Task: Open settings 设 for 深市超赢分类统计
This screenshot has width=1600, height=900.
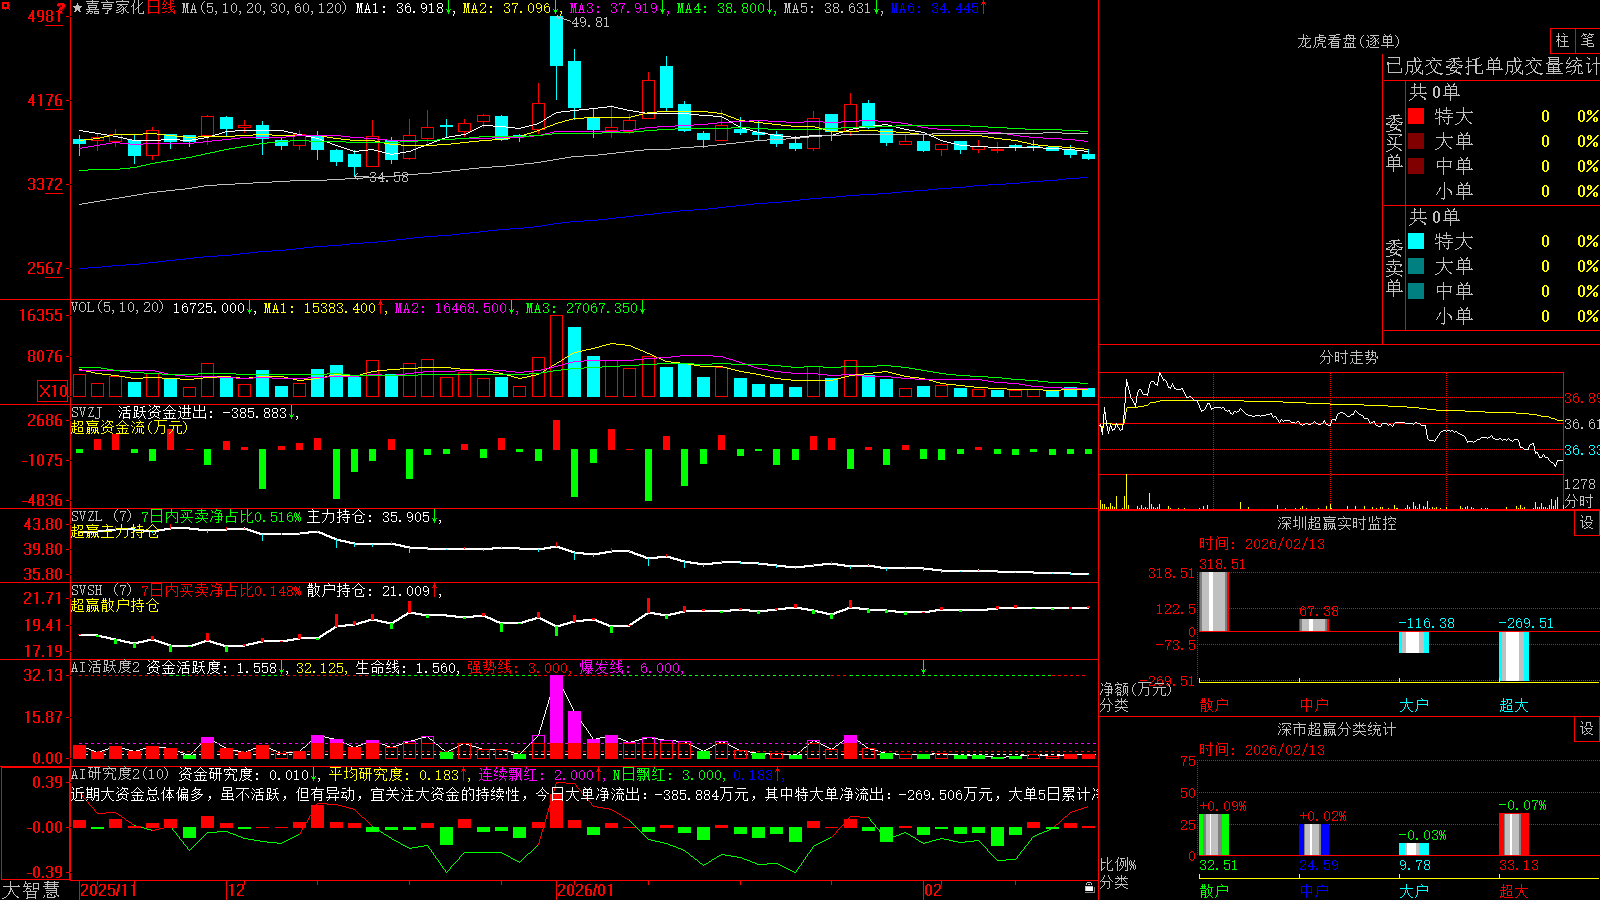Action: point(1587,729)
